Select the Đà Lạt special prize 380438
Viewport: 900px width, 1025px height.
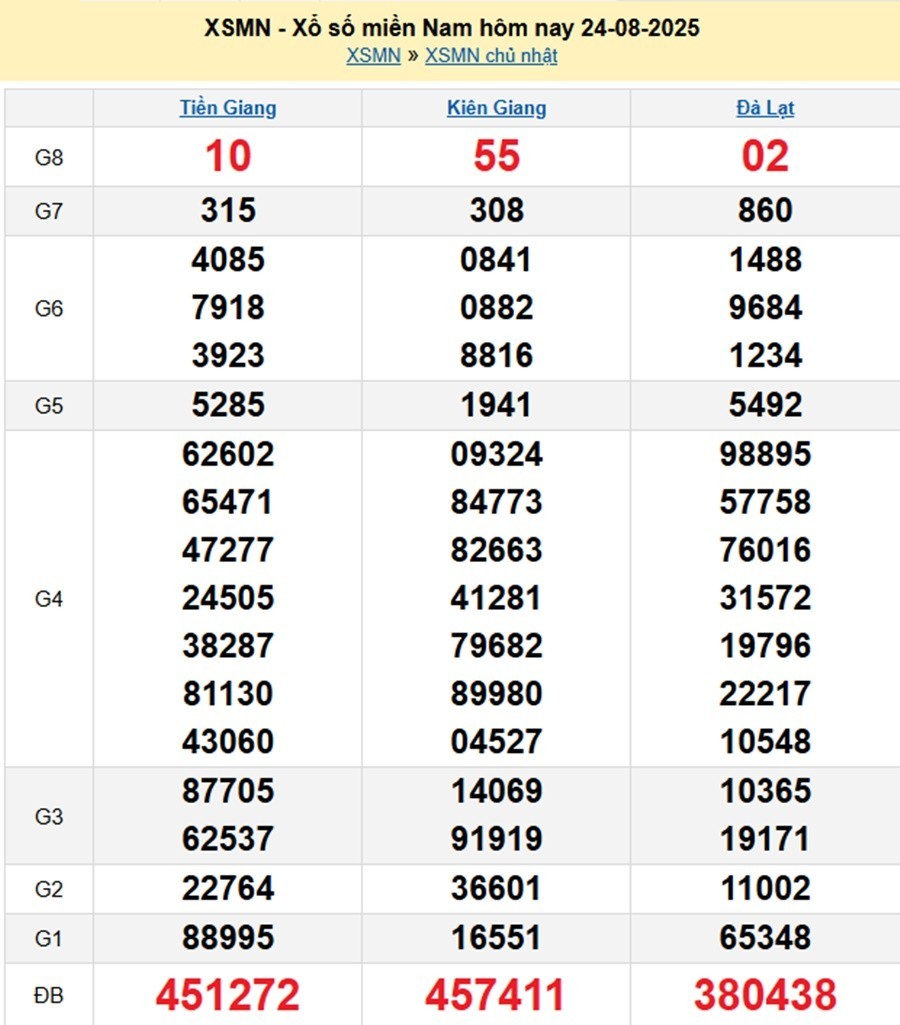[765, 995]
